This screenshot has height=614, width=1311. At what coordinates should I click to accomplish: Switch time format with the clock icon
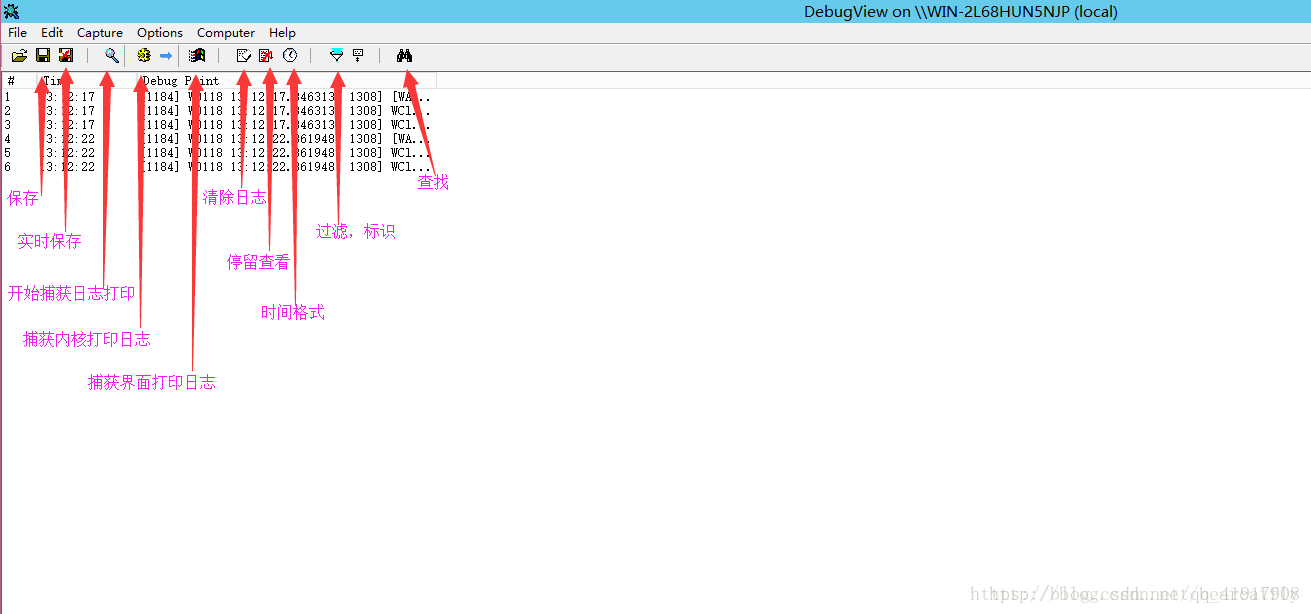pos(290,56)
